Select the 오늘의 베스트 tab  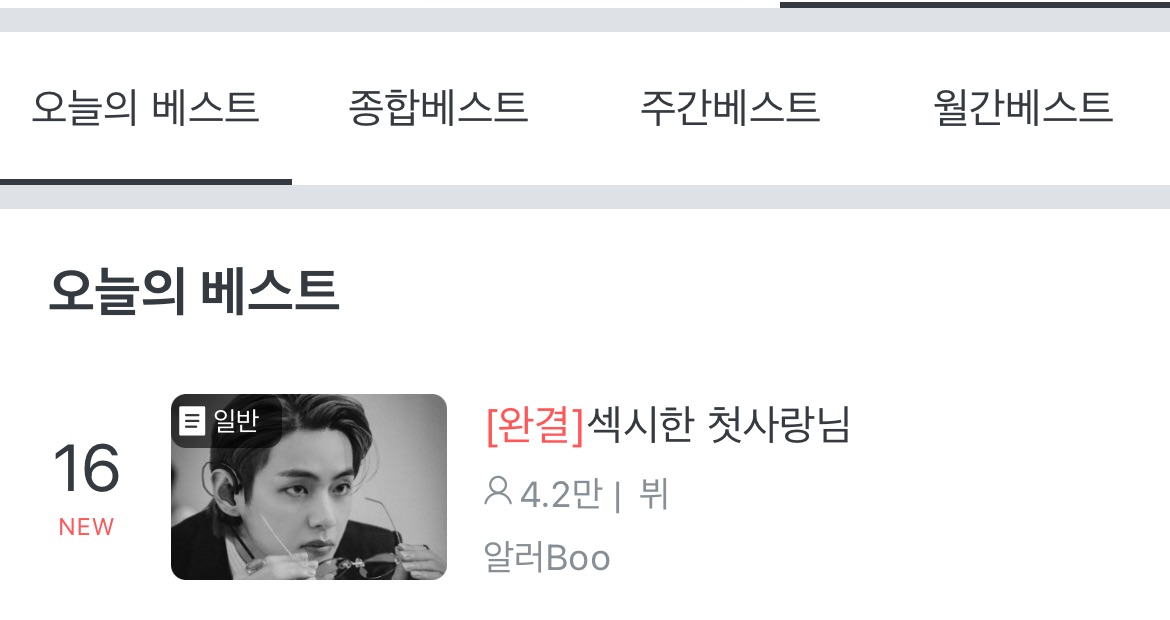146,107
